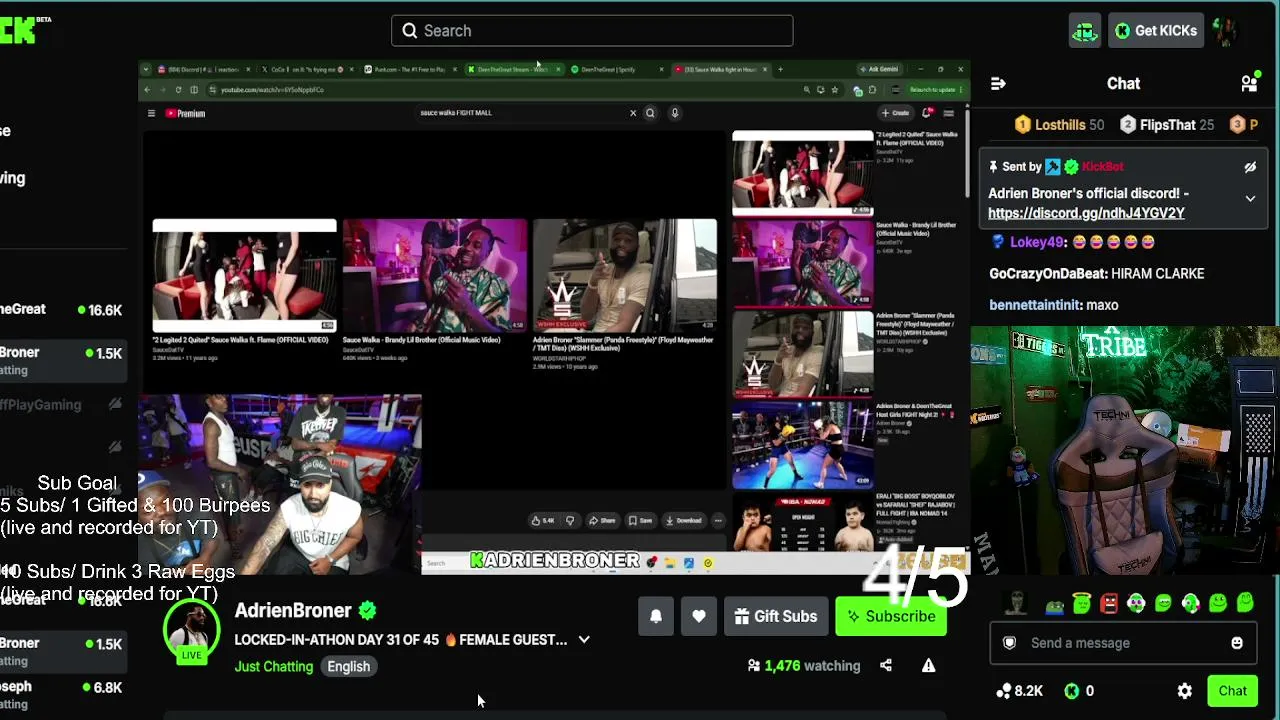Collapse the chat panel with the arrow icon
Image resolution: width=1280 pixels, height=720 pixels.
click(998, 84)
